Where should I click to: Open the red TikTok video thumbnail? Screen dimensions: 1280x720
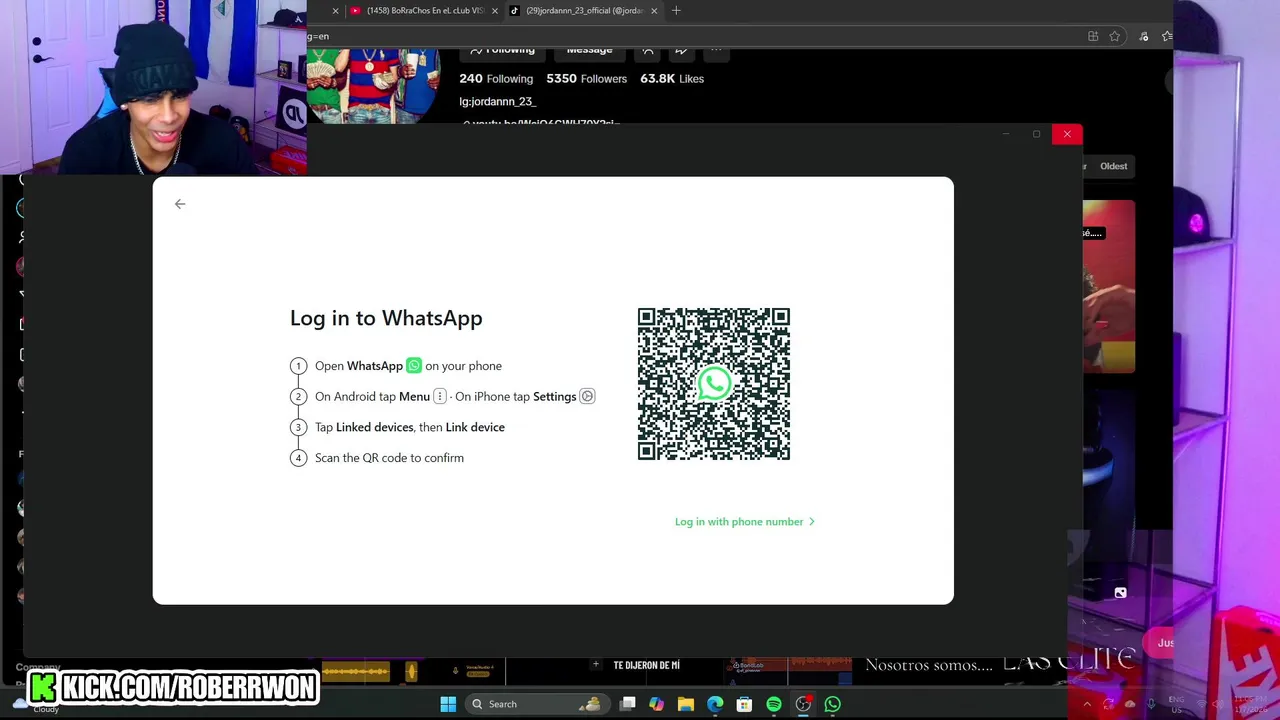pos(1109,287)
